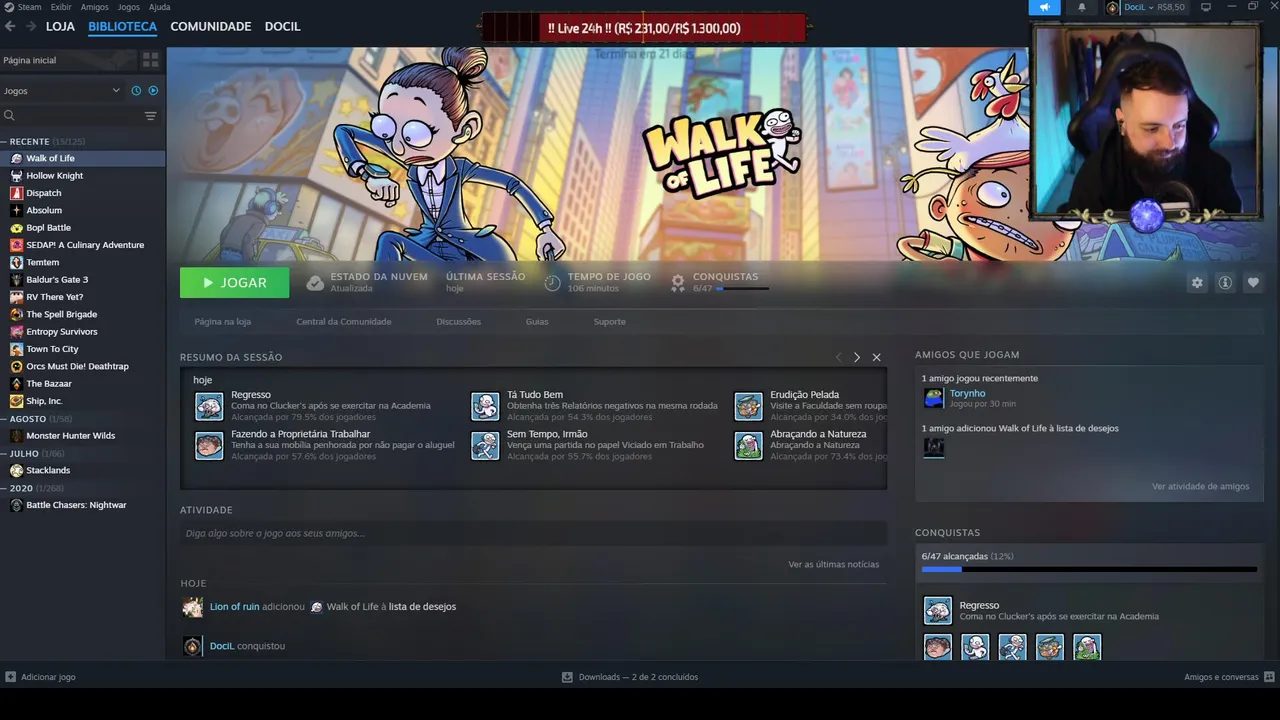This screenshot has width=1280, height=720.
Task: Close the session summary panel
Action: coord(876,357)
